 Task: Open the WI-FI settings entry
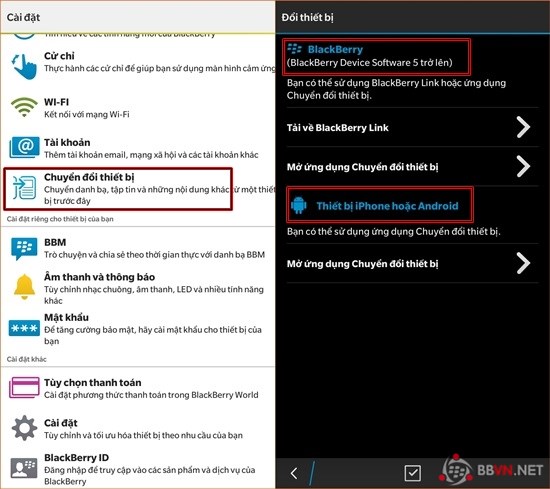[138, 108]
